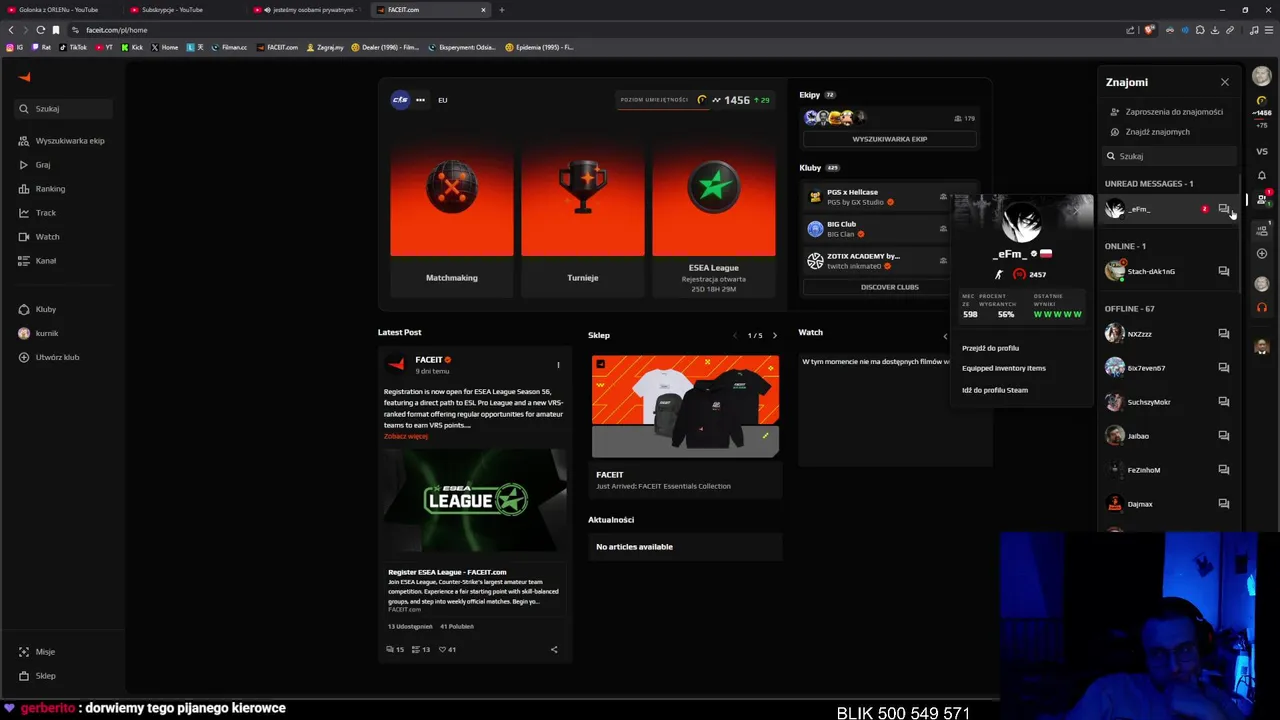This screenshot has height=720, width=1280.
Task: Click Idź do profilu Steam
Action: tap(994, 390)
